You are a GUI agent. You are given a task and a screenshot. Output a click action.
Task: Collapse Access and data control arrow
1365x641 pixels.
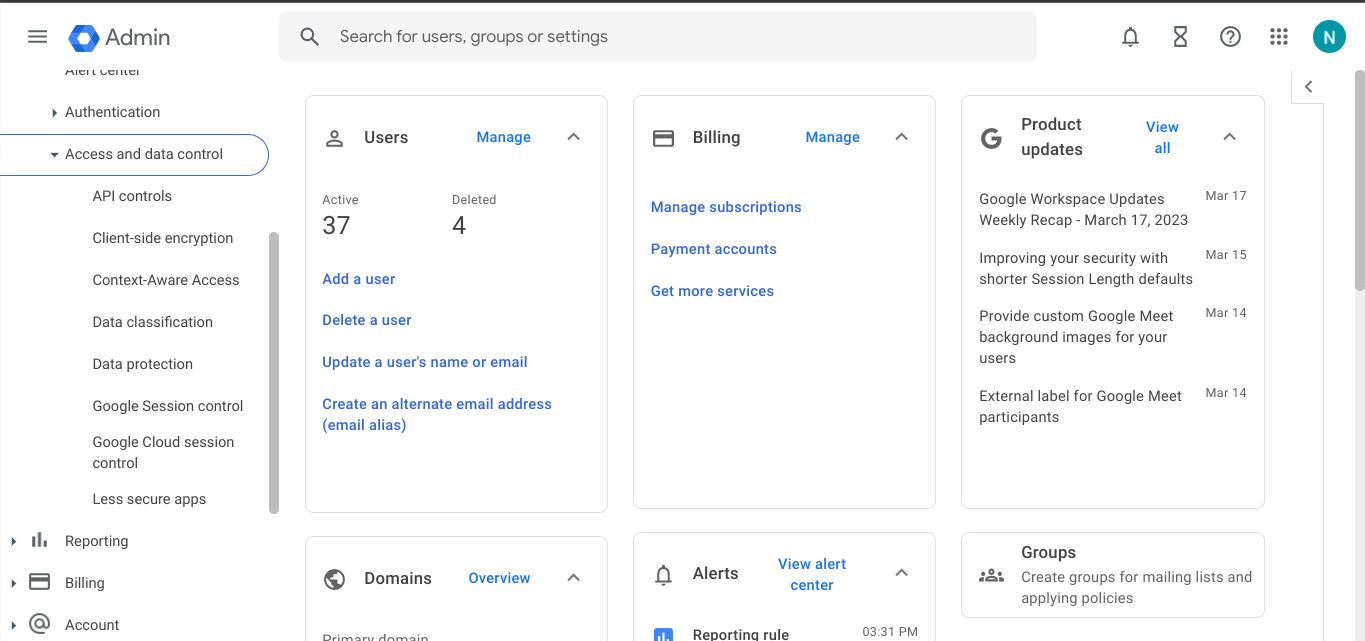click(54, 155)
